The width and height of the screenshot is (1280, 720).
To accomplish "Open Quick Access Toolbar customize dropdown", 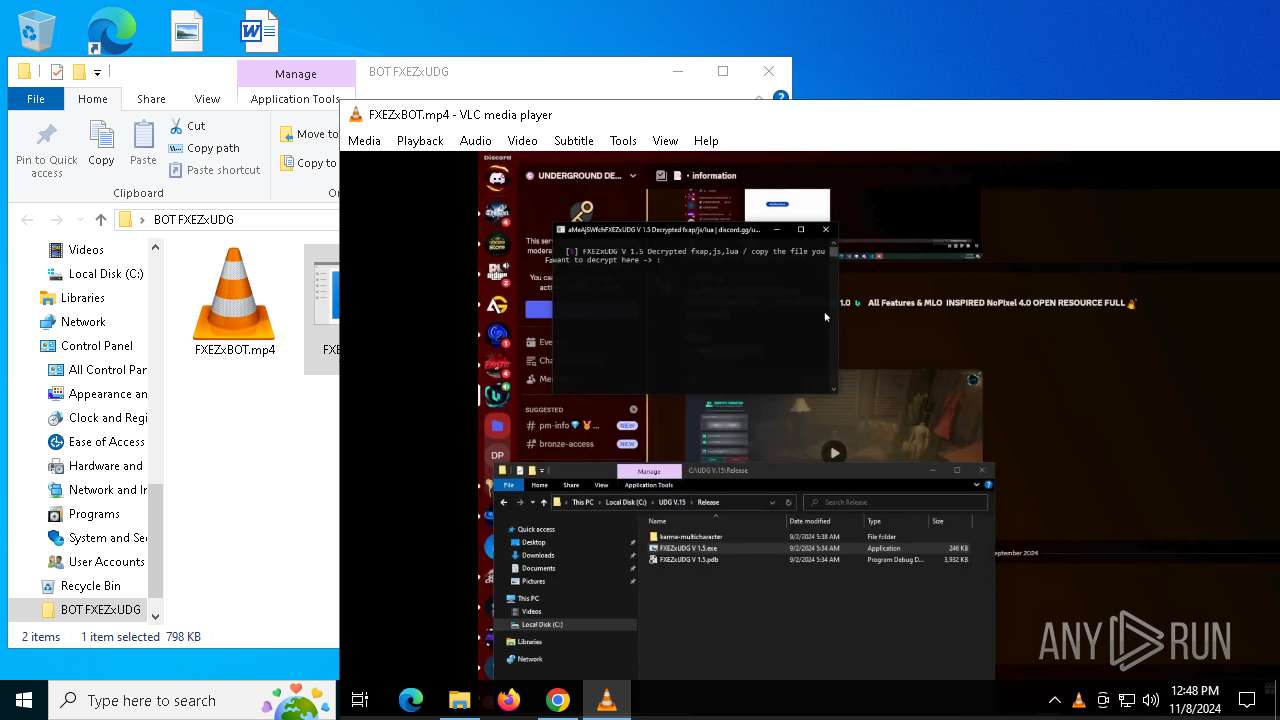I will click(x=97, y=72).
